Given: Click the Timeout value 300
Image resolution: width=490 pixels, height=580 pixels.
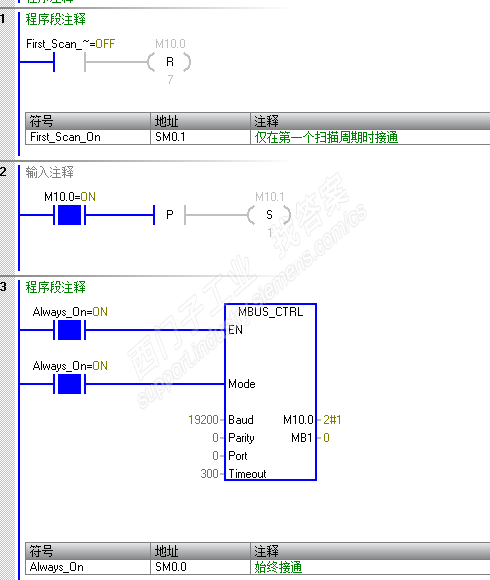Looking at the screenshot, I should pyautogui.click(x=209, y=474).
